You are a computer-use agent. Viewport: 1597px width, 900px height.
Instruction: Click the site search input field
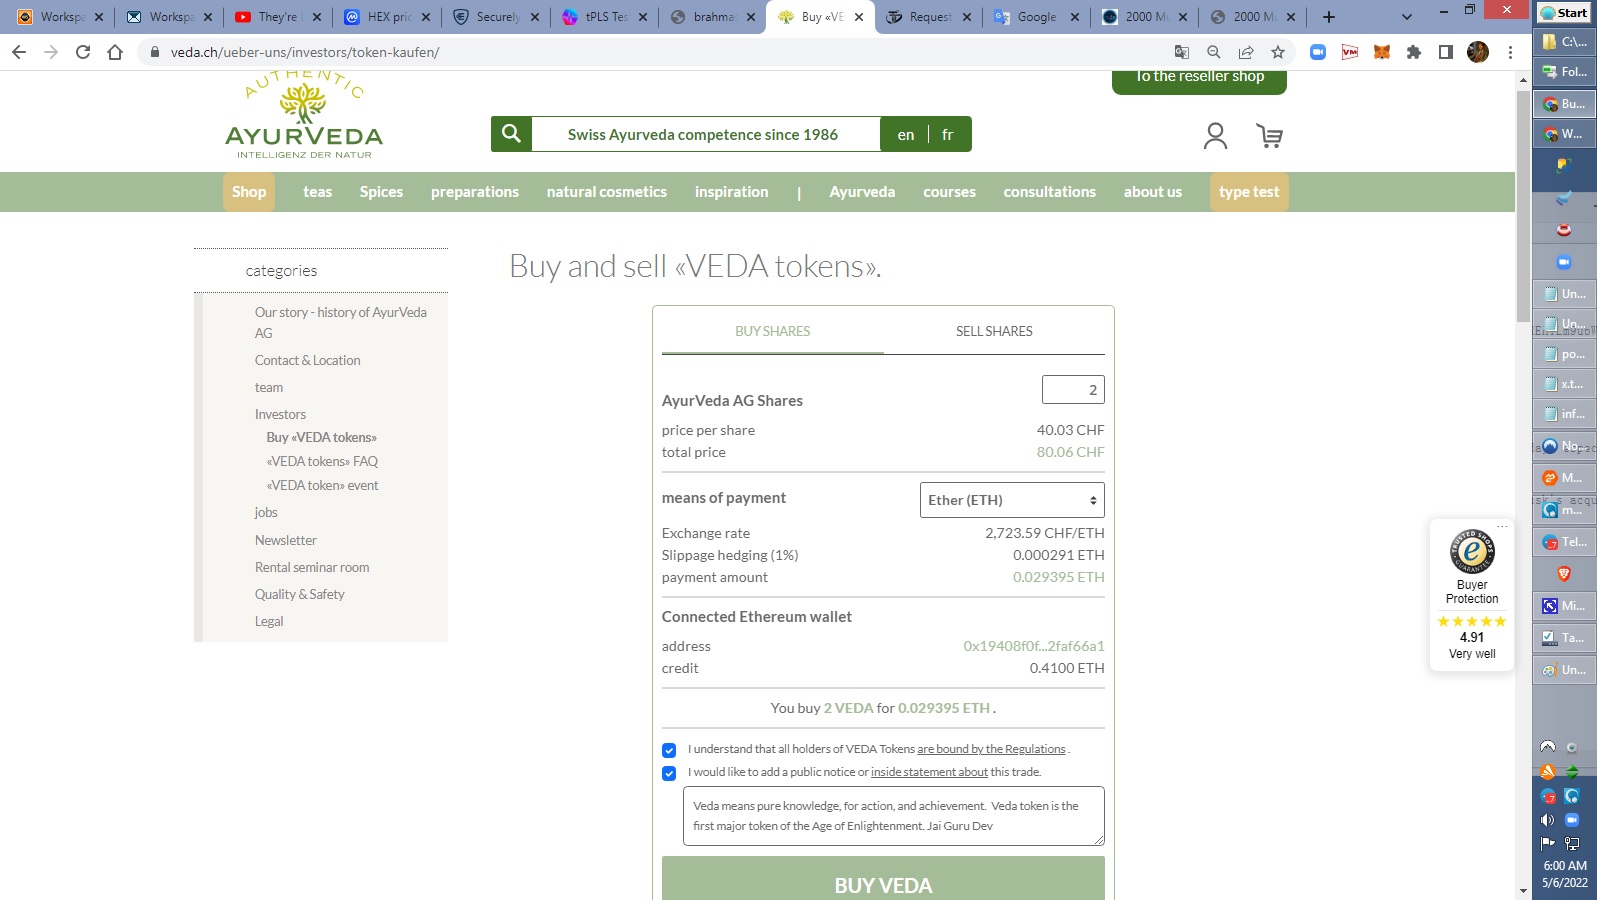(x=706, y=134)
